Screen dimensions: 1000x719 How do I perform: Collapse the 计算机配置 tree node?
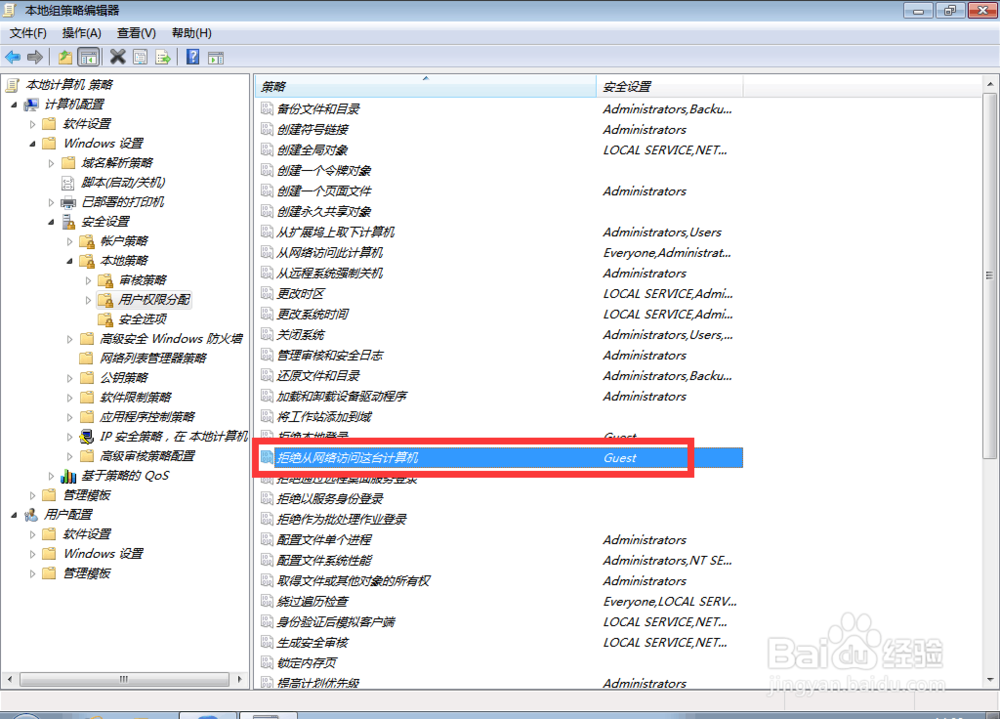point(14,104)
